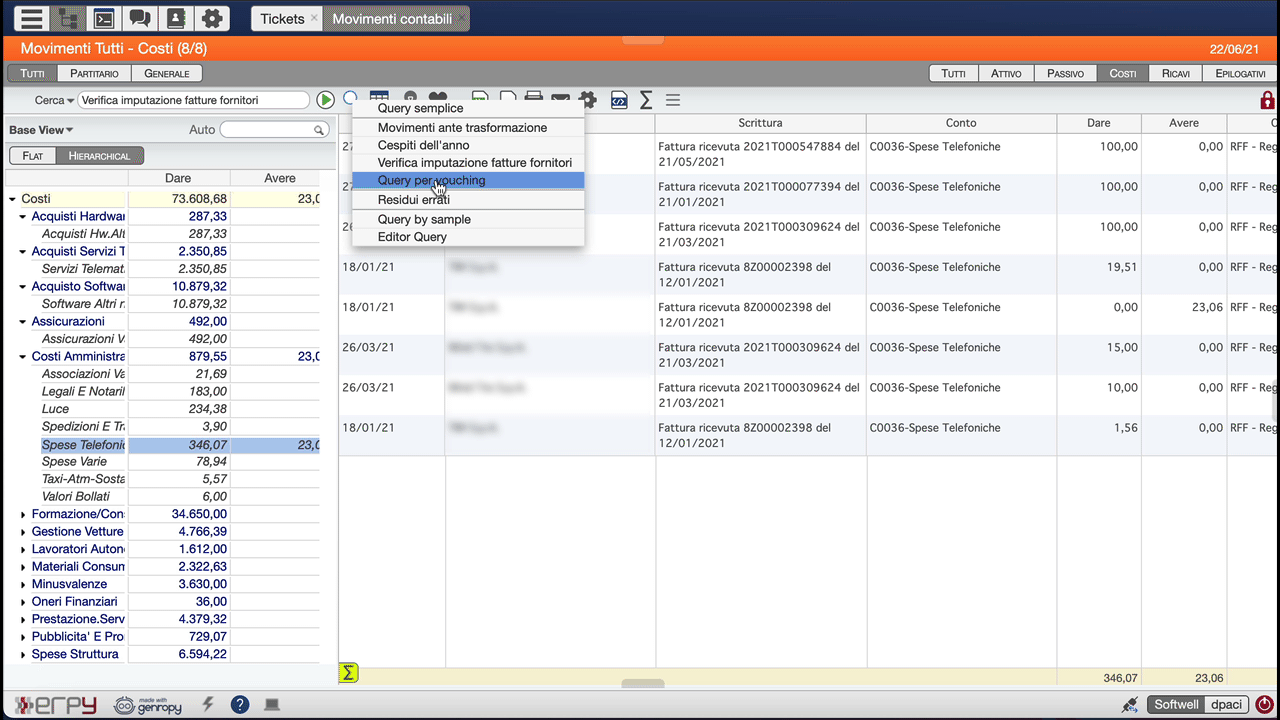Viewport: 1280px width, 720px height.
Task: Choose the Partitario button
Action: [95, 73]
